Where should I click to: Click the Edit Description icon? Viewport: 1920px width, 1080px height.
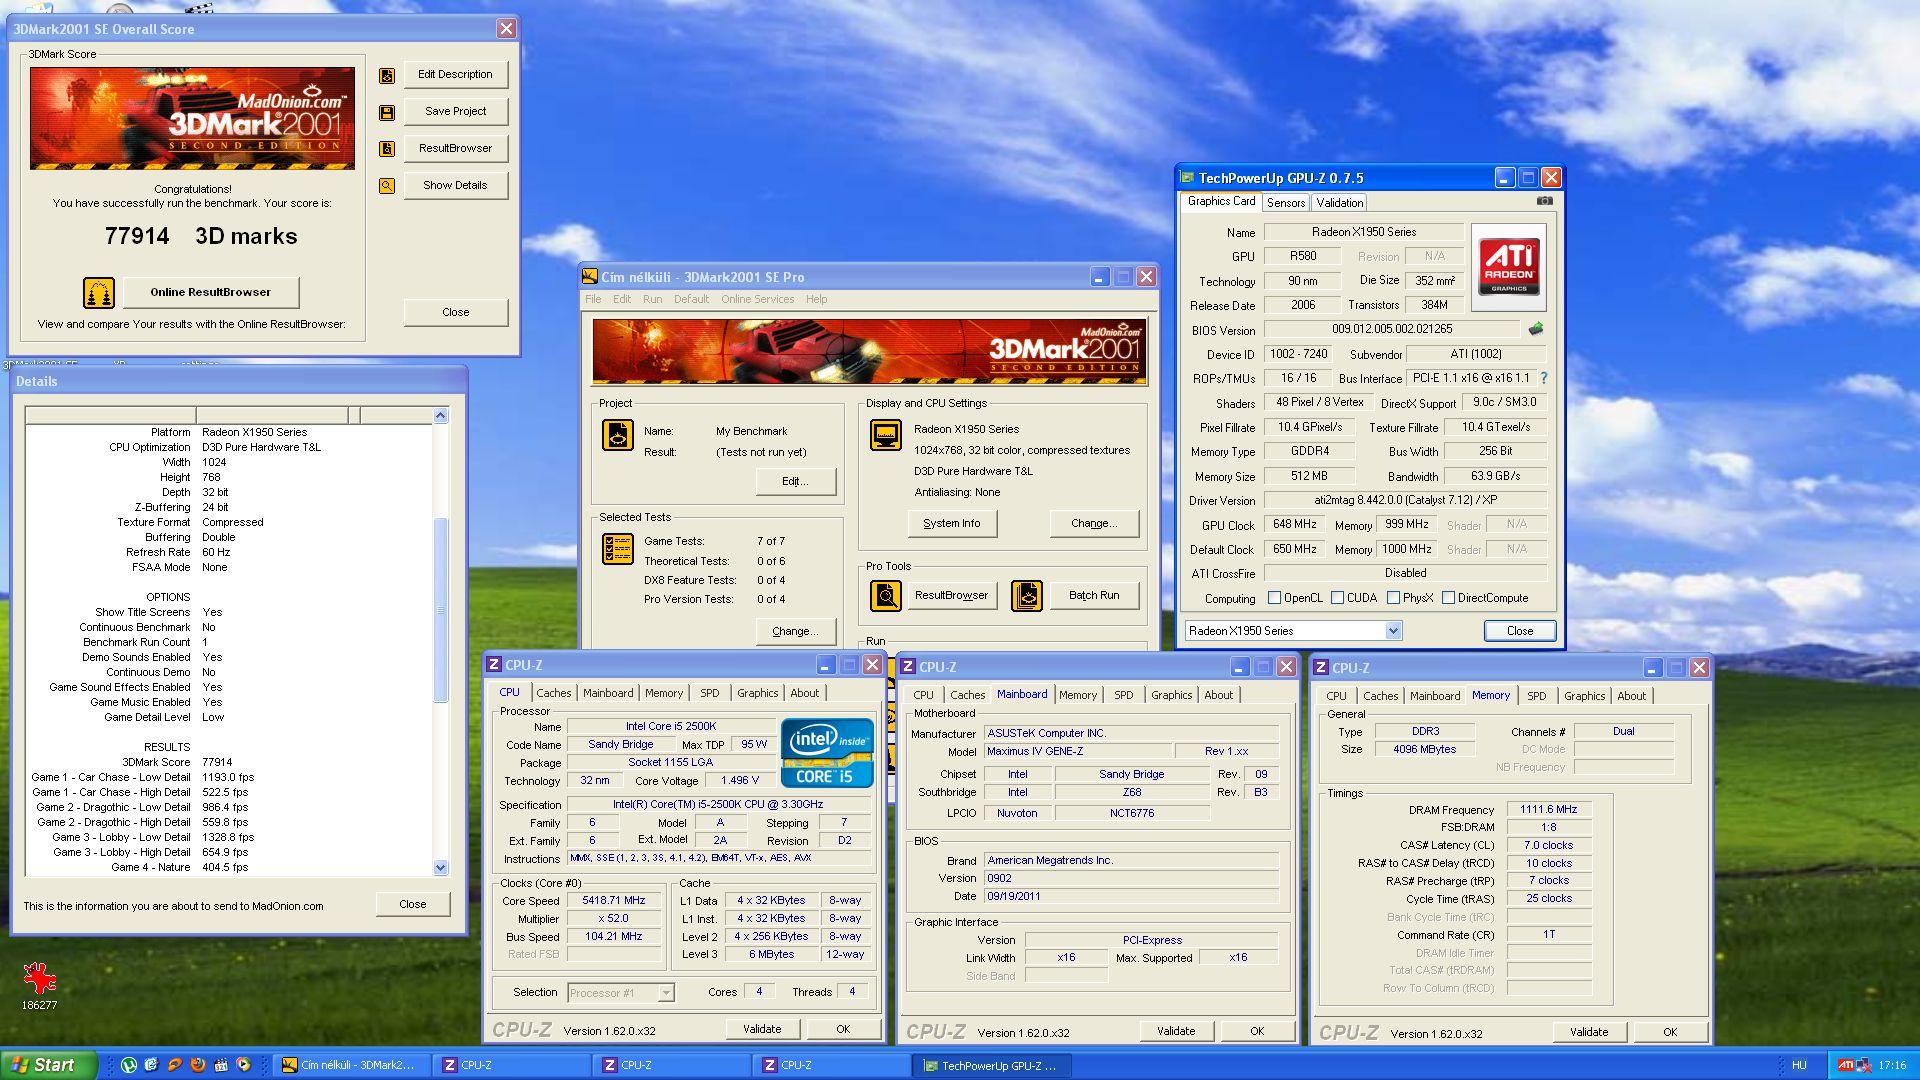click(387, 75)
